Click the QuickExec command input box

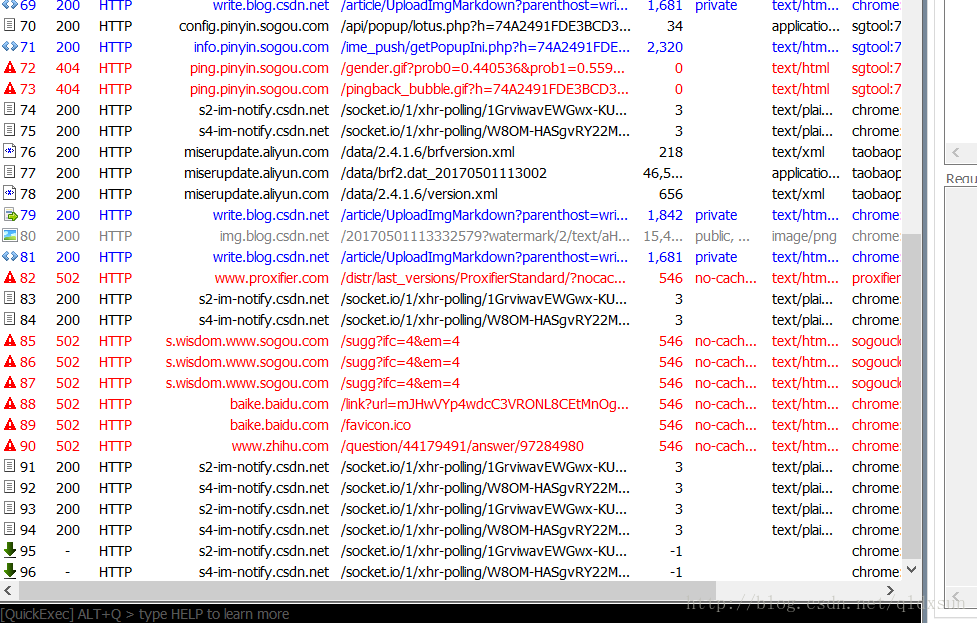pos(460,614)
